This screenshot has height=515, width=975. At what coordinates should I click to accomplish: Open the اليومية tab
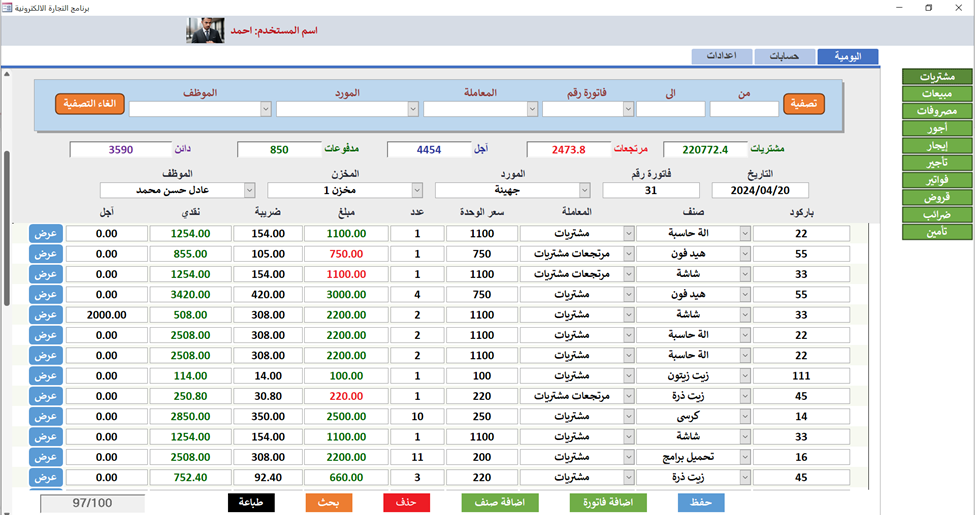[848, 57]
